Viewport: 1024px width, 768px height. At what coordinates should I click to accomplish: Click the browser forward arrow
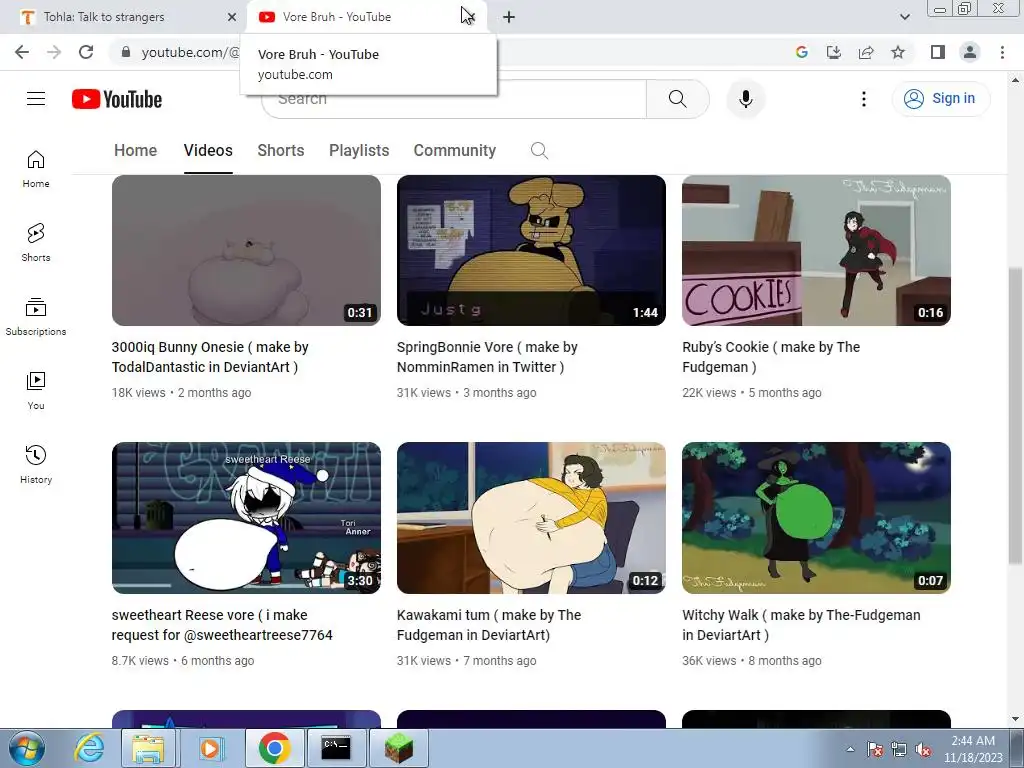point(54,52)
